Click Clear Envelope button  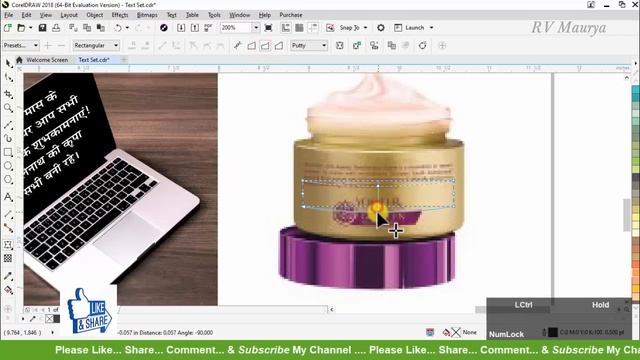(405, 45)
